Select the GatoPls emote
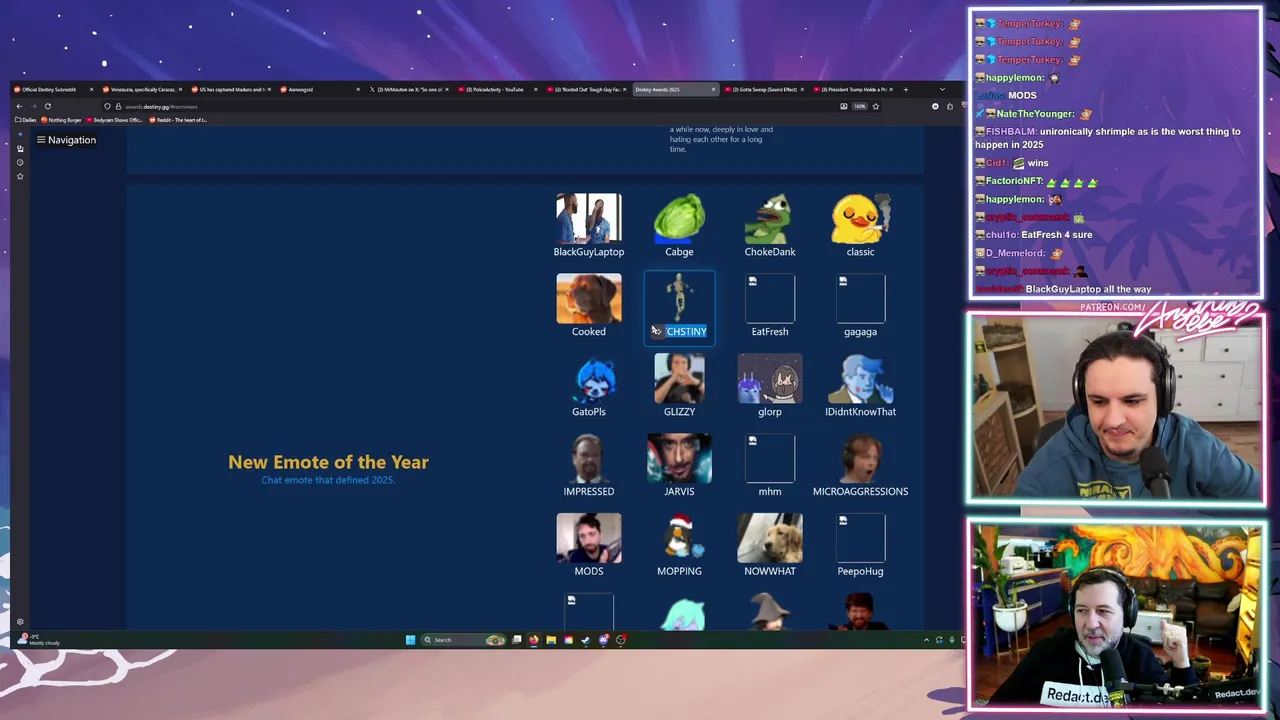Image resolution: width=1280 pixels, height=720 pixels. tap(589, 386)
